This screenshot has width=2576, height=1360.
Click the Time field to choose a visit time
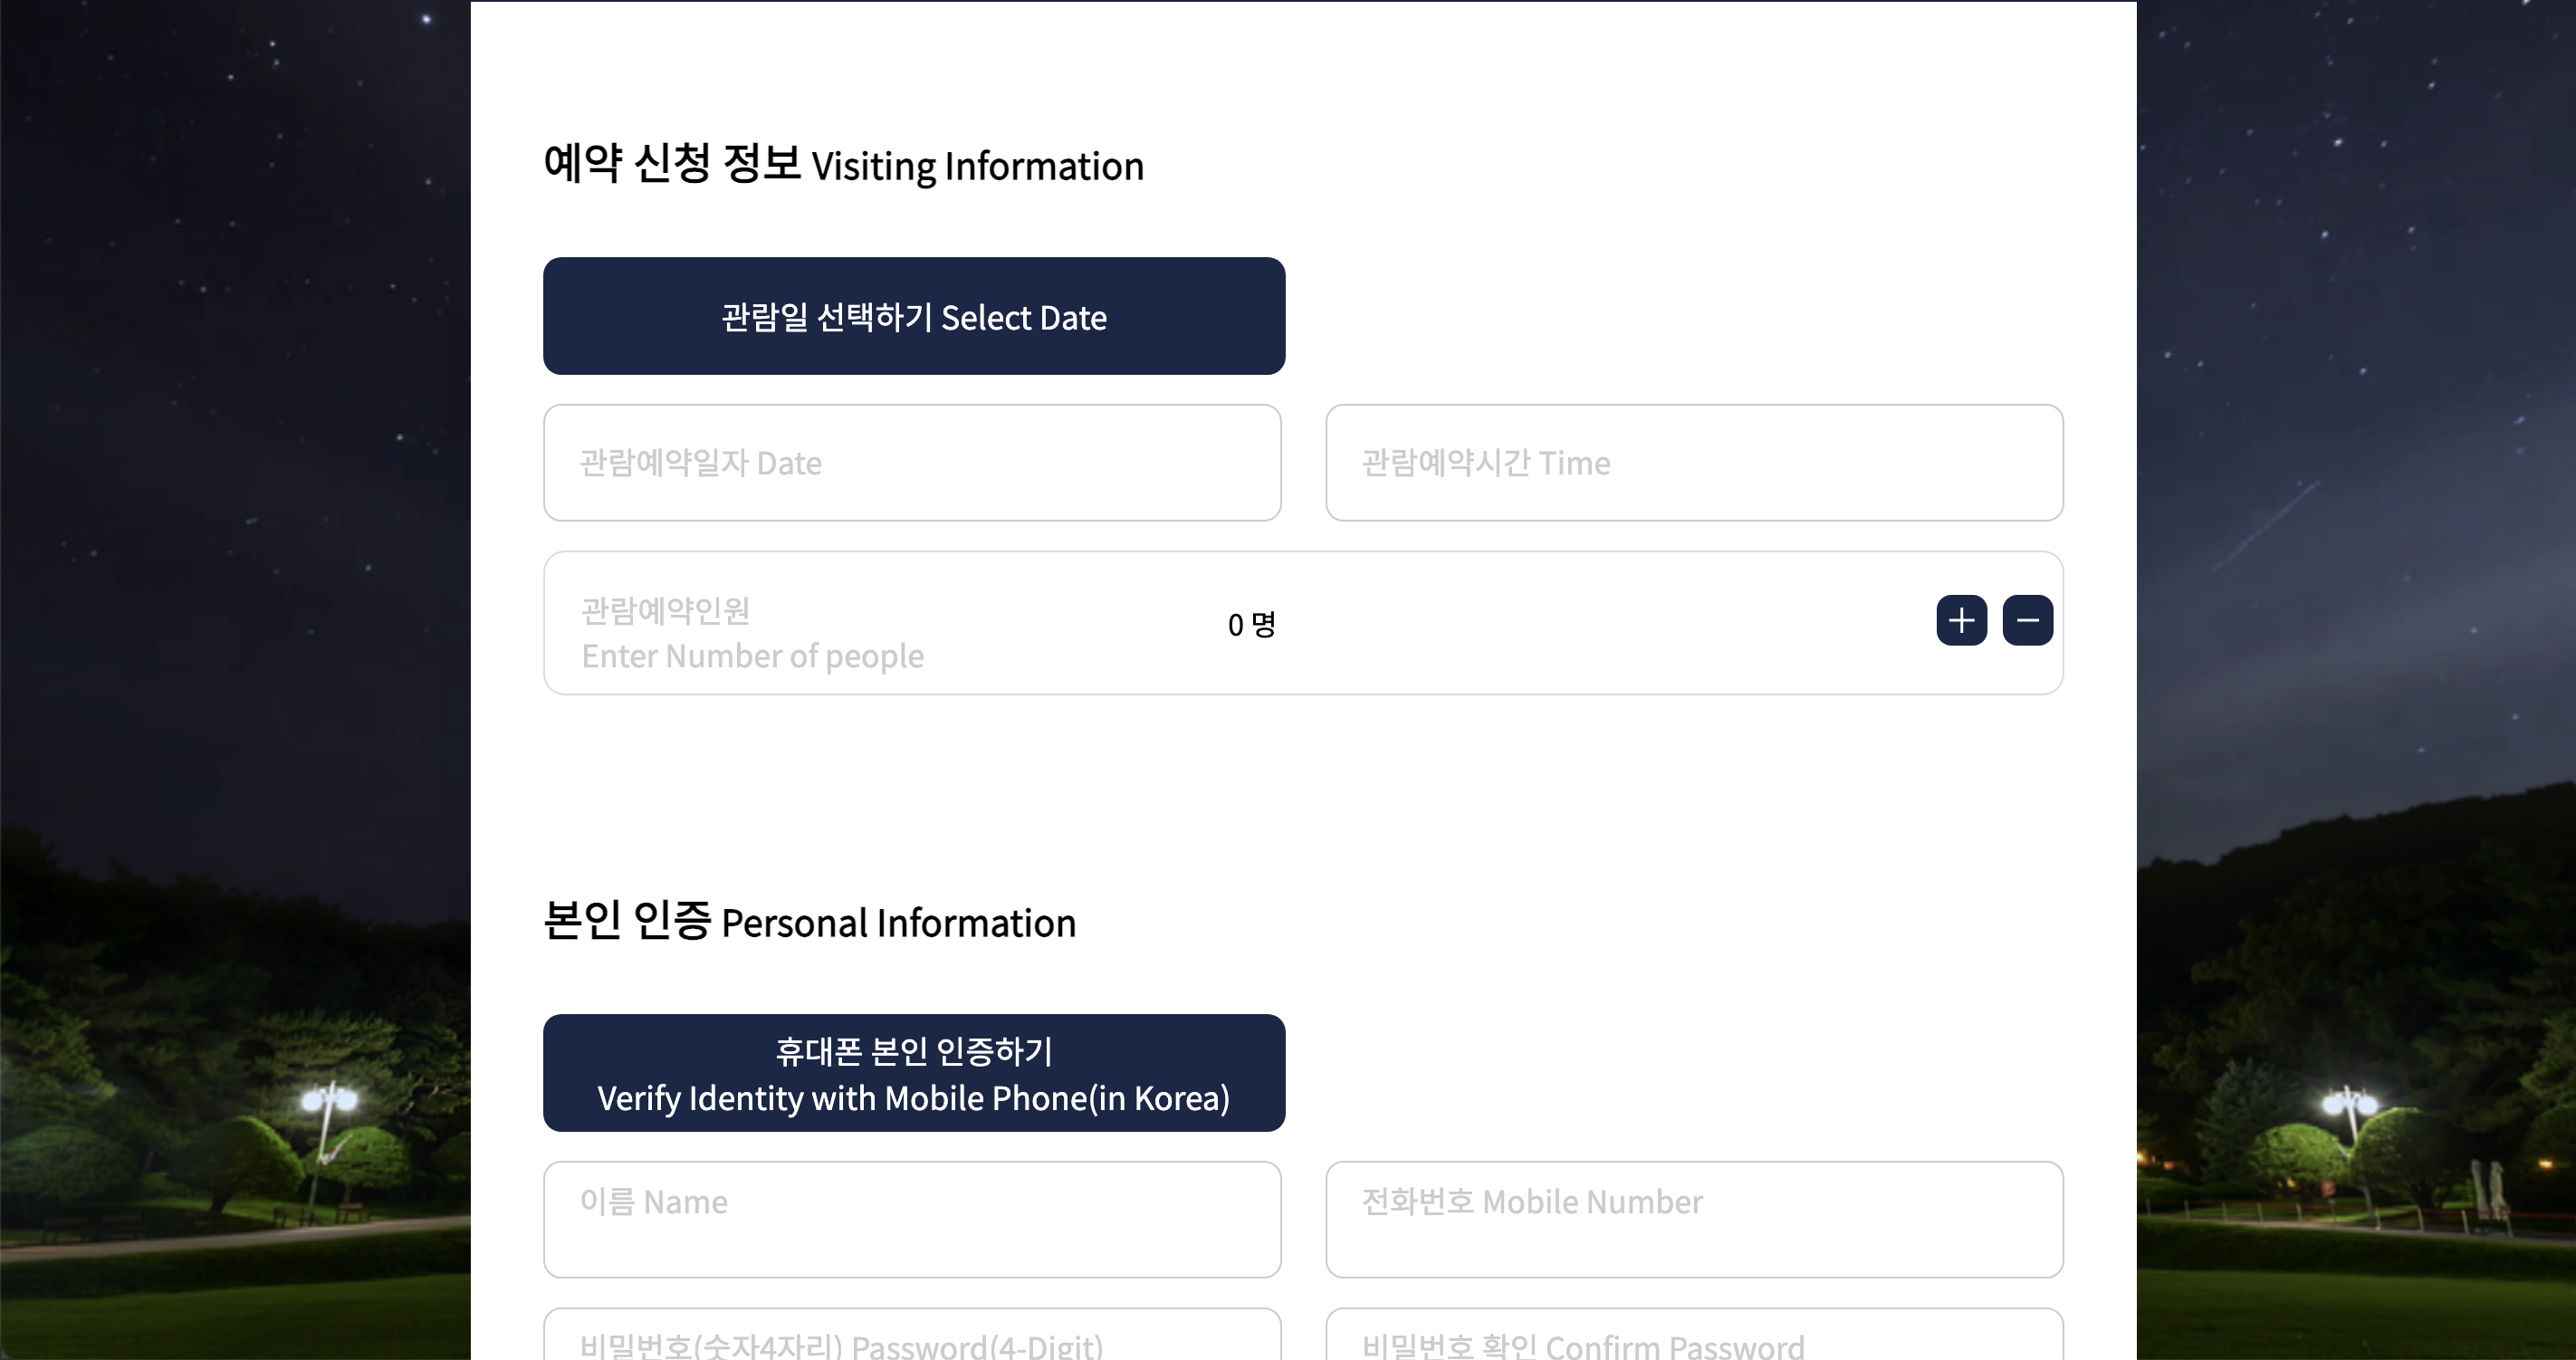click(1693, 462)
